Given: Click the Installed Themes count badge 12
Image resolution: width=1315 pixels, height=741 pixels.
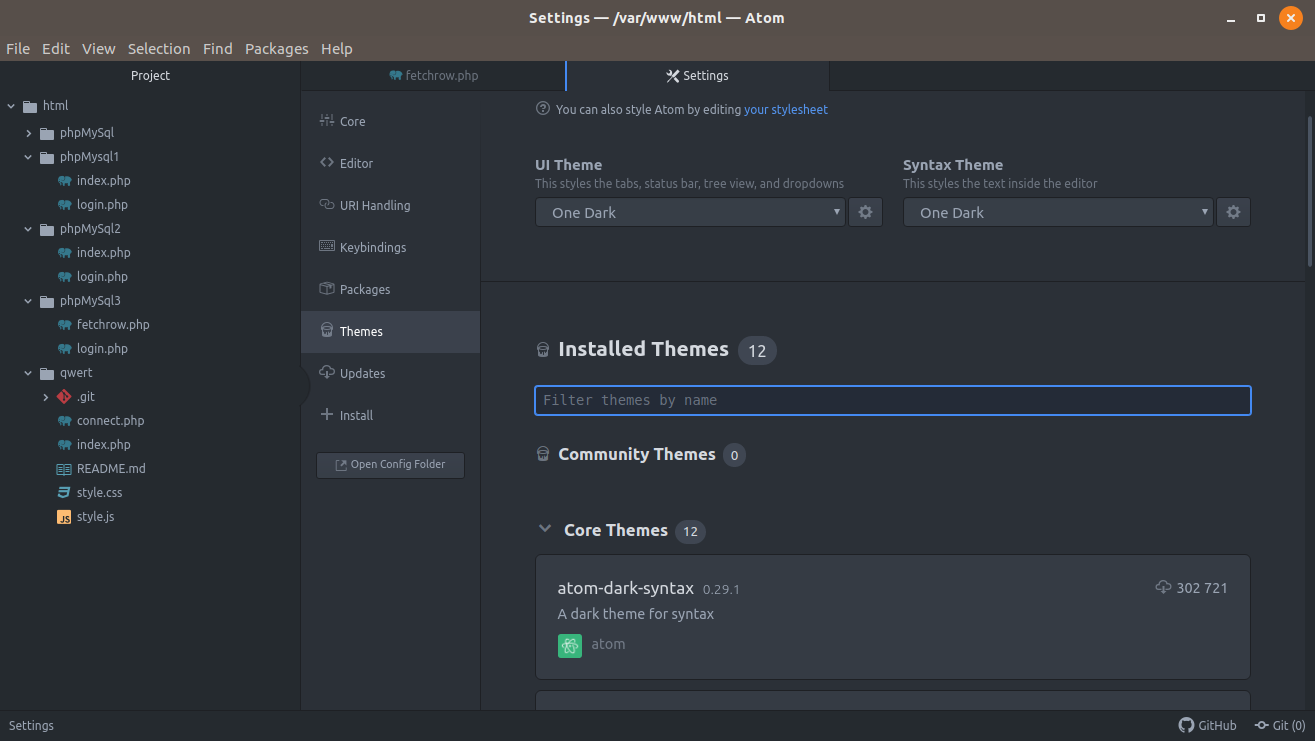Looking at the screenshot, I should [x=757, y=350].
